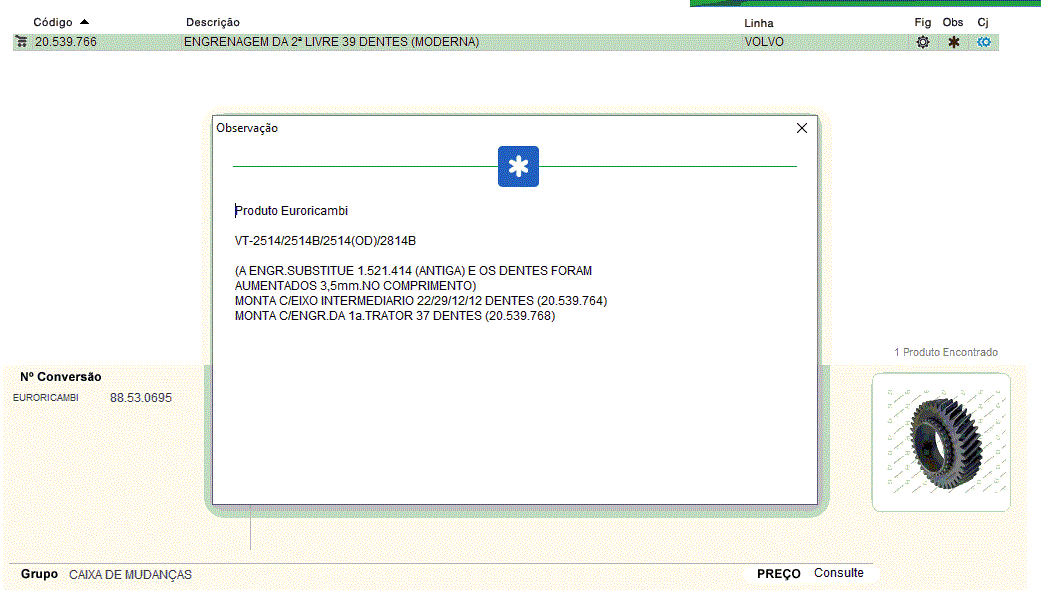Viewport: 1041px width, 606px height.
Task: Open the gear product thumbnail image
Action: pos(941,442)
